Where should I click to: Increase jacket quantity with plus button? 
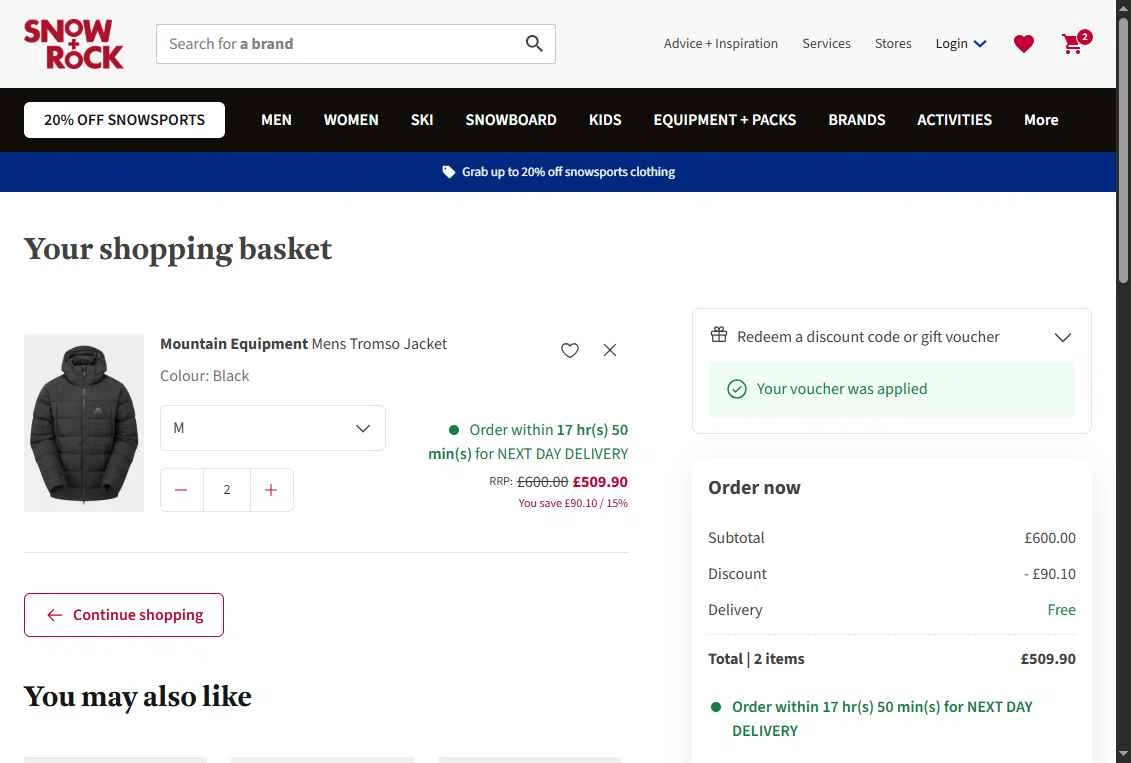pyautogui.click(x=271, y=490)
